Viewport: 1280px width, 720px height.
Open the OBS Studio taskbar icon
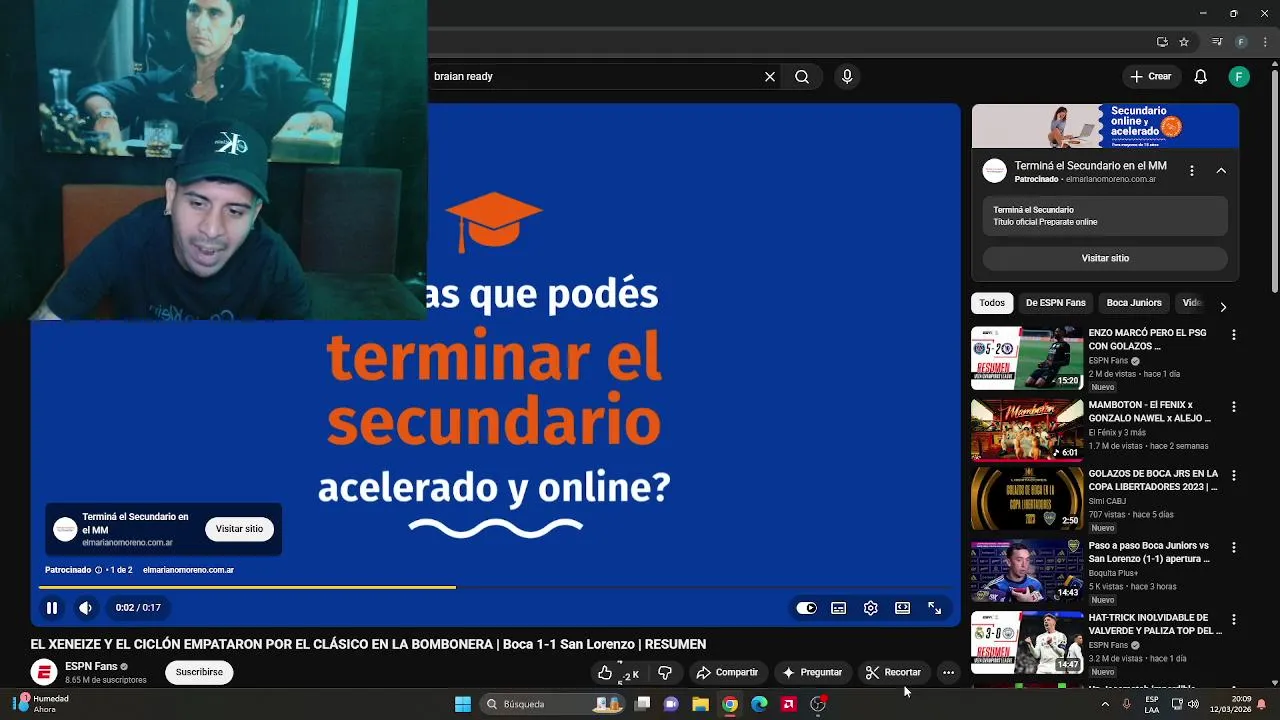818,704
